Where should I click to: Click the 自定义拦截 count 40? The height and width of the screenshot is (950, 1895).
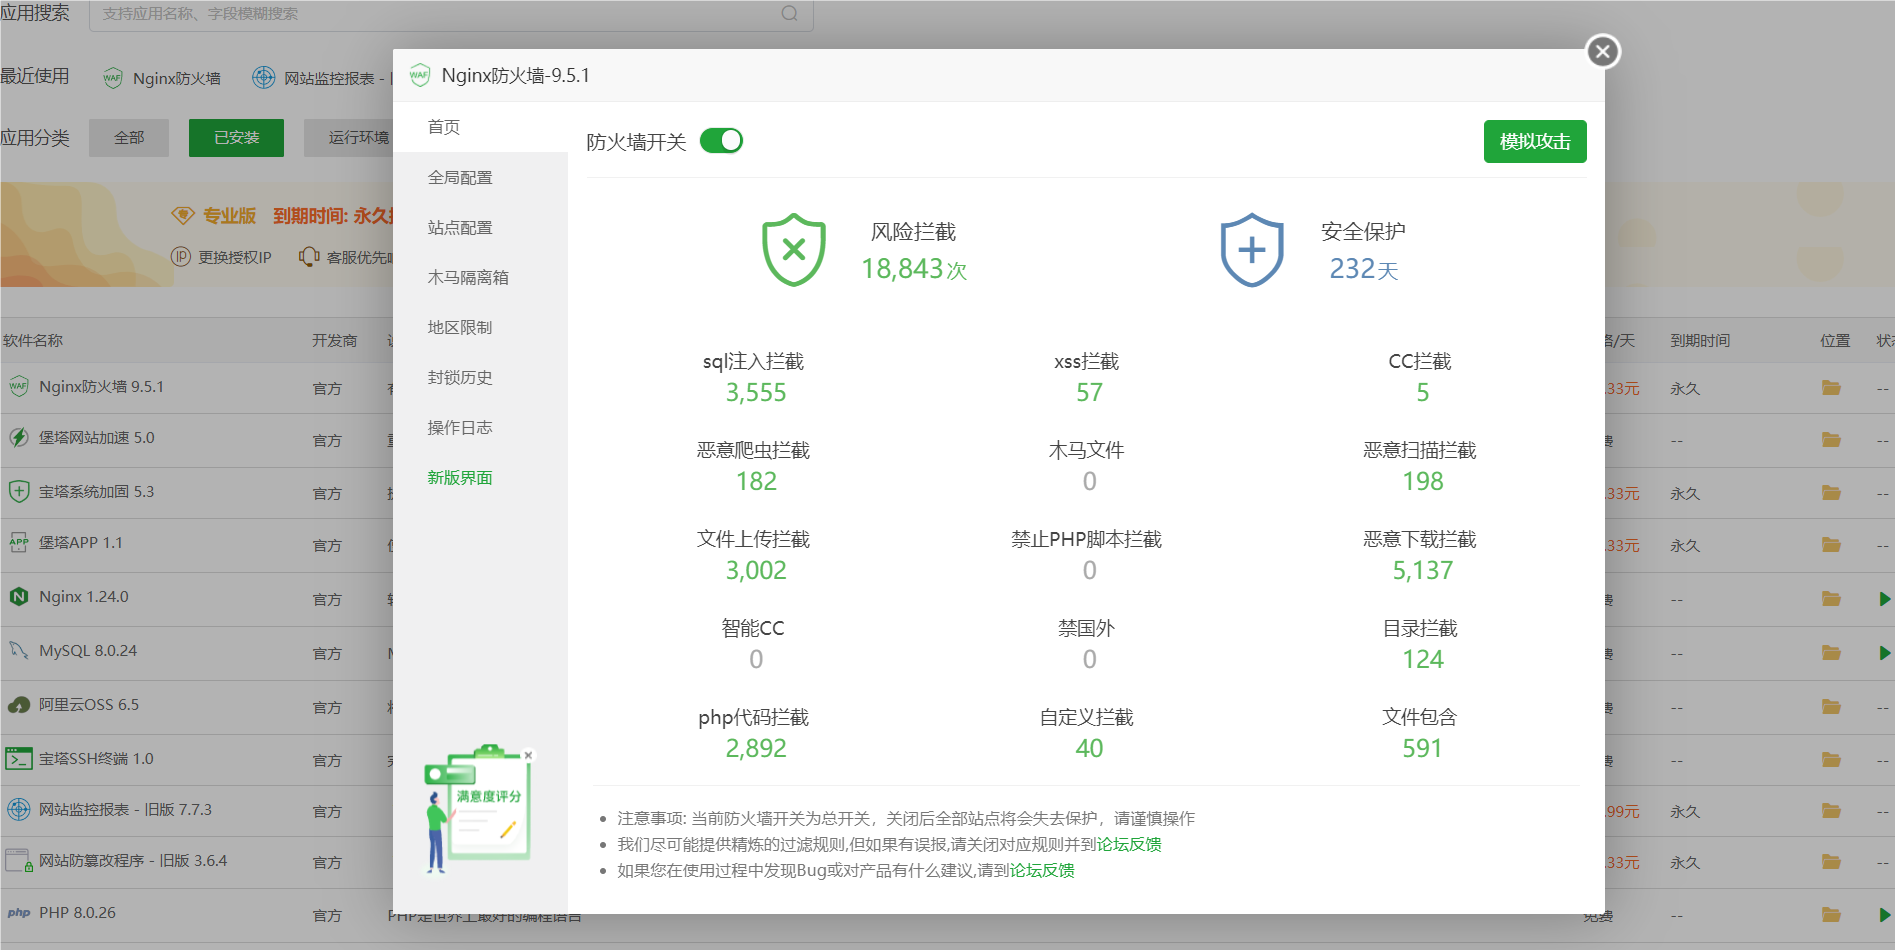pyautogui.click(x=1090, y=749)
